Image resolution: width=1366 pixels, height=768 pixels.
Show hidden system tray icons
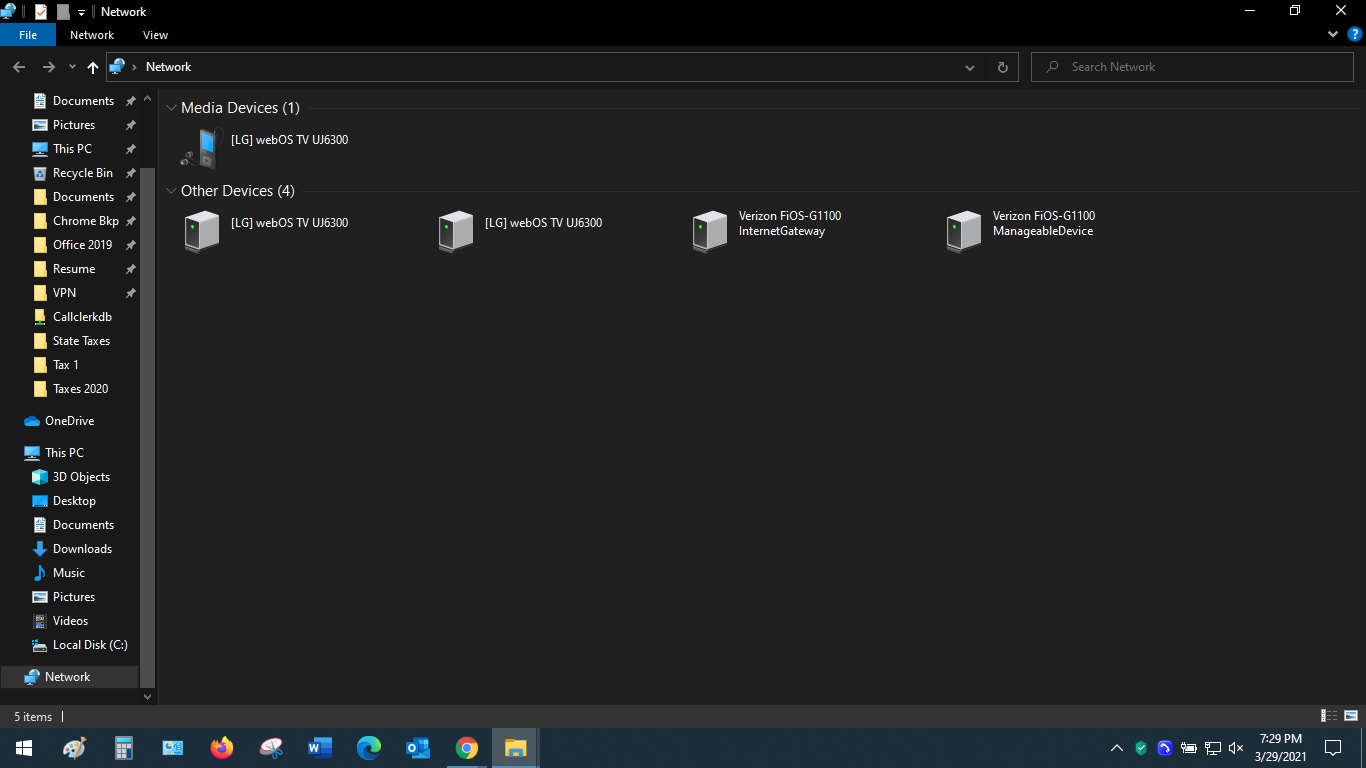[x=1117, y=748]
